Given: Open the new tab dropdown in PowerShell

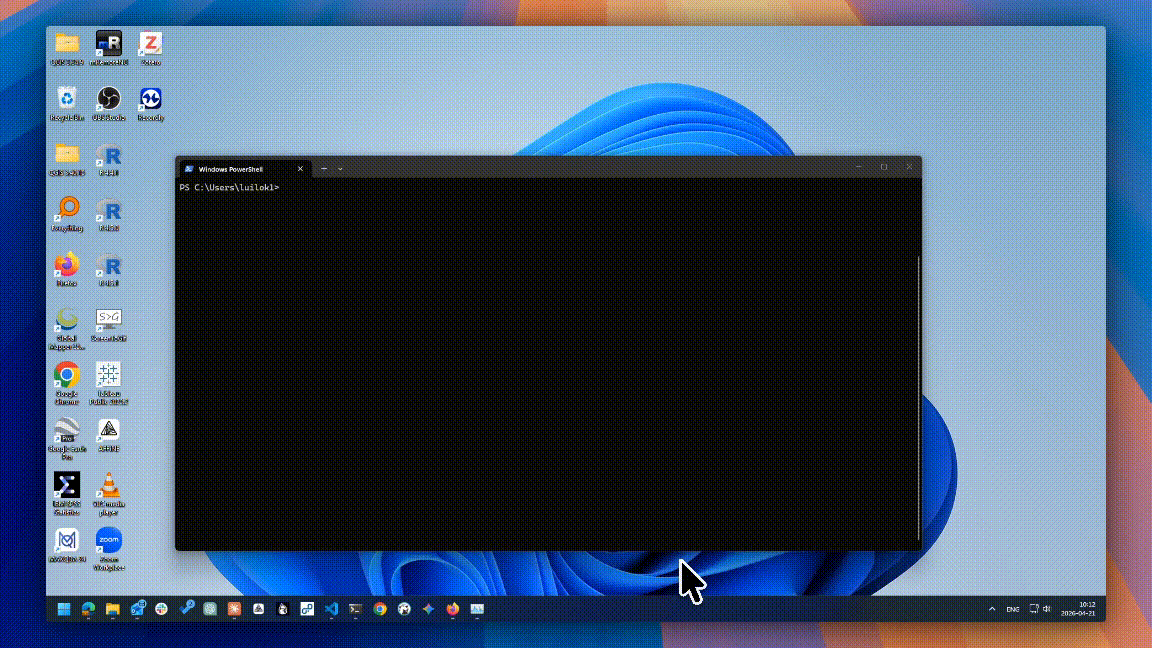Looking at the screenshot, I should click(x=341, y=169).
